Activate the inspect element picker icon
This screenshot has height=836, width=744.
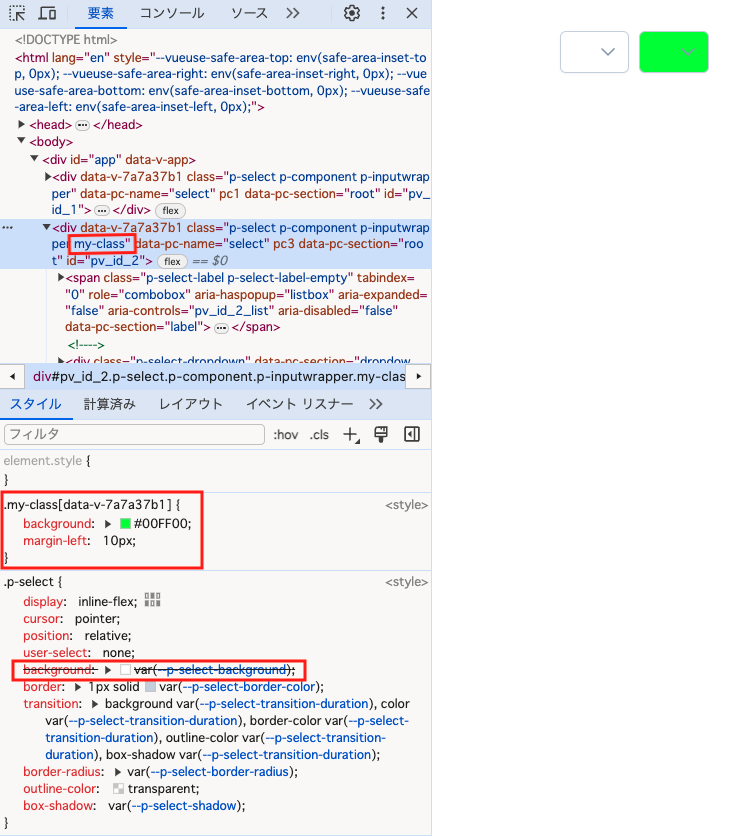[x=17, y=13]
